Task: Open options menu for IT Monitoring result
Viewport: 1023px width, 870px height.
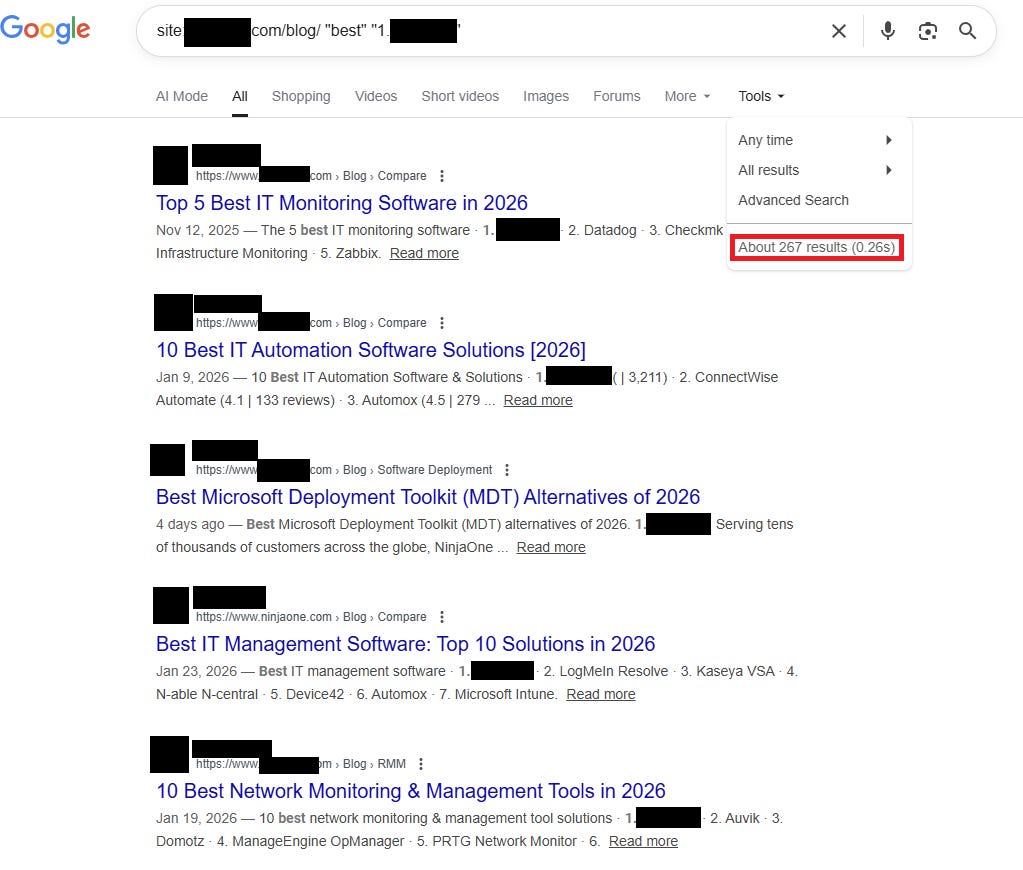Action: 442,176
